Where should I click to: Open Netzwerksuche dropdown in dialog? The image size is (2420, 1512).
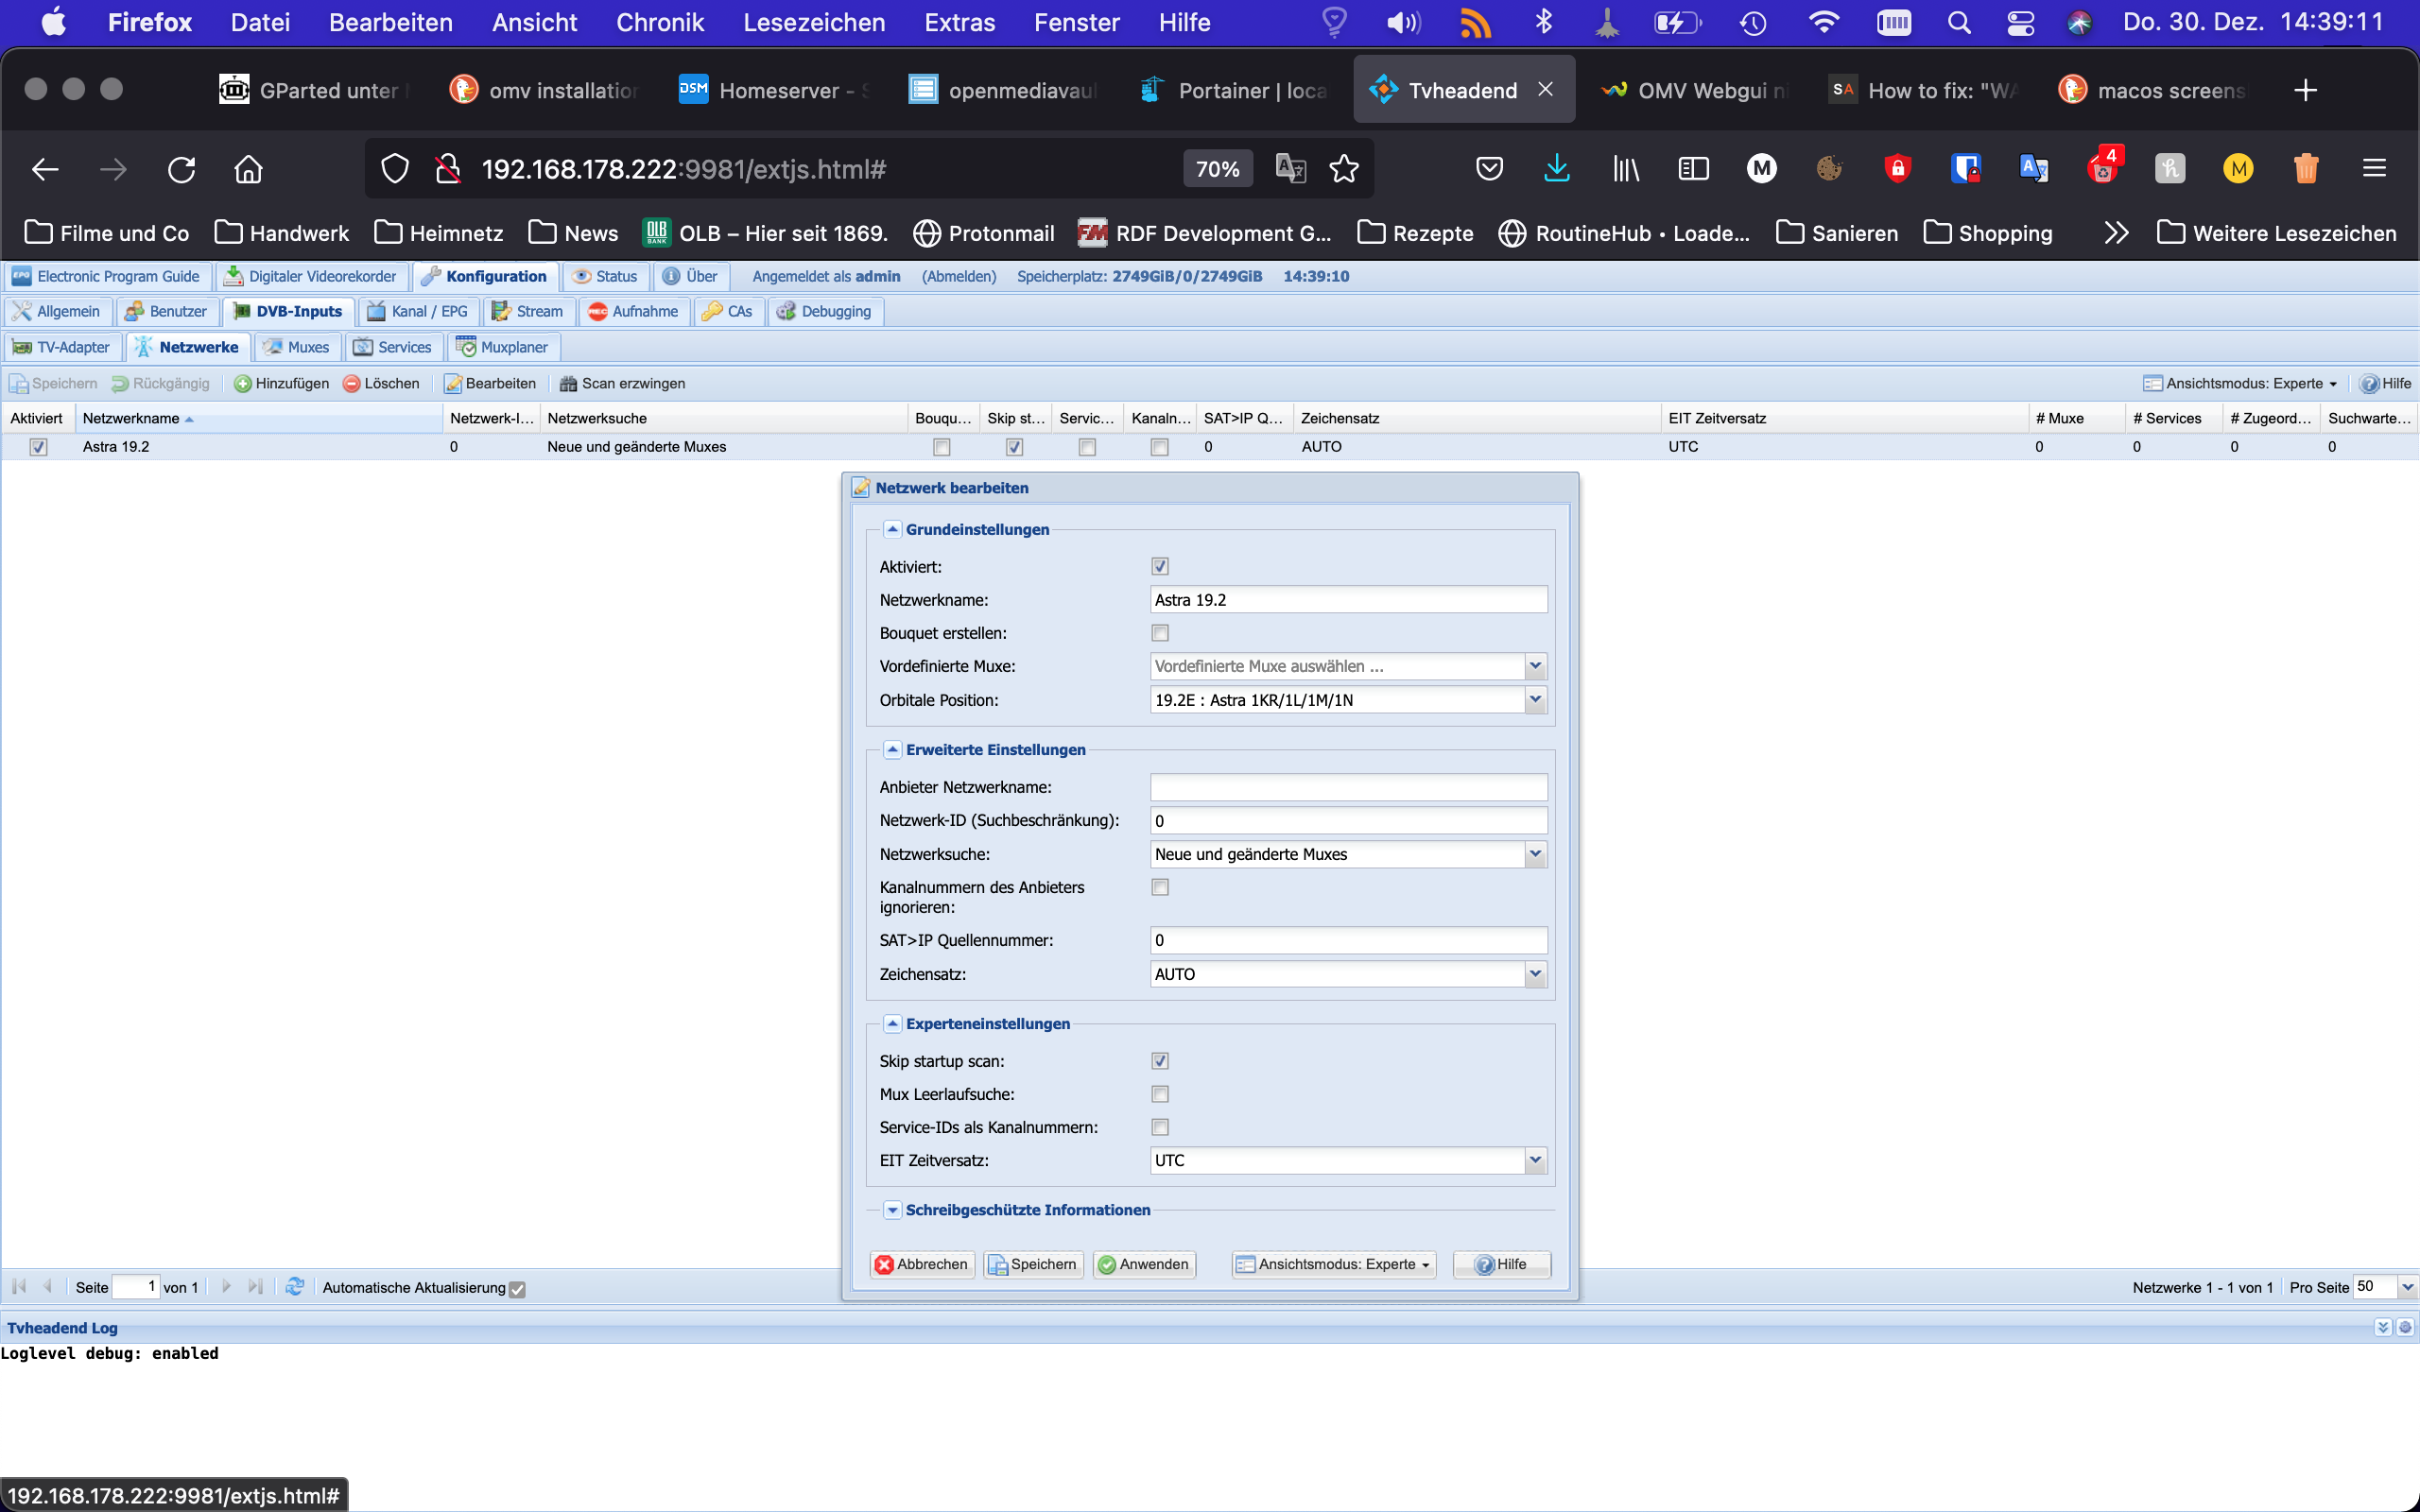(1535, 854)
